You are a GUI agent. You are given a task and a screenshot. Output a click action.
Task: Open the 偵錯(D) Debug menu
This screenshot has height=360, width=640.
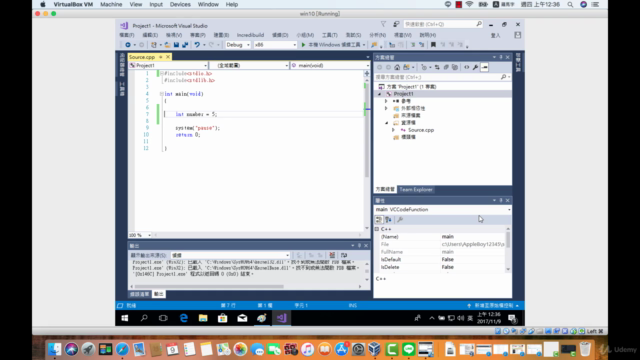(x=280, y=35)
